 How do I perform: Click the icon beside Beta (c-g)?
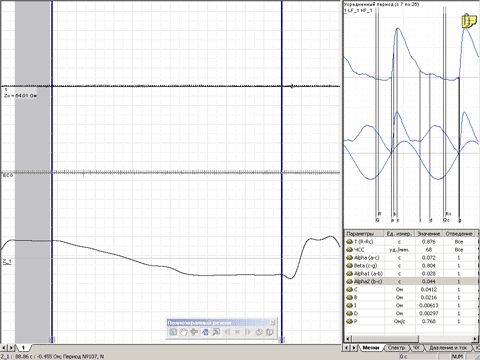coord(349,266)
